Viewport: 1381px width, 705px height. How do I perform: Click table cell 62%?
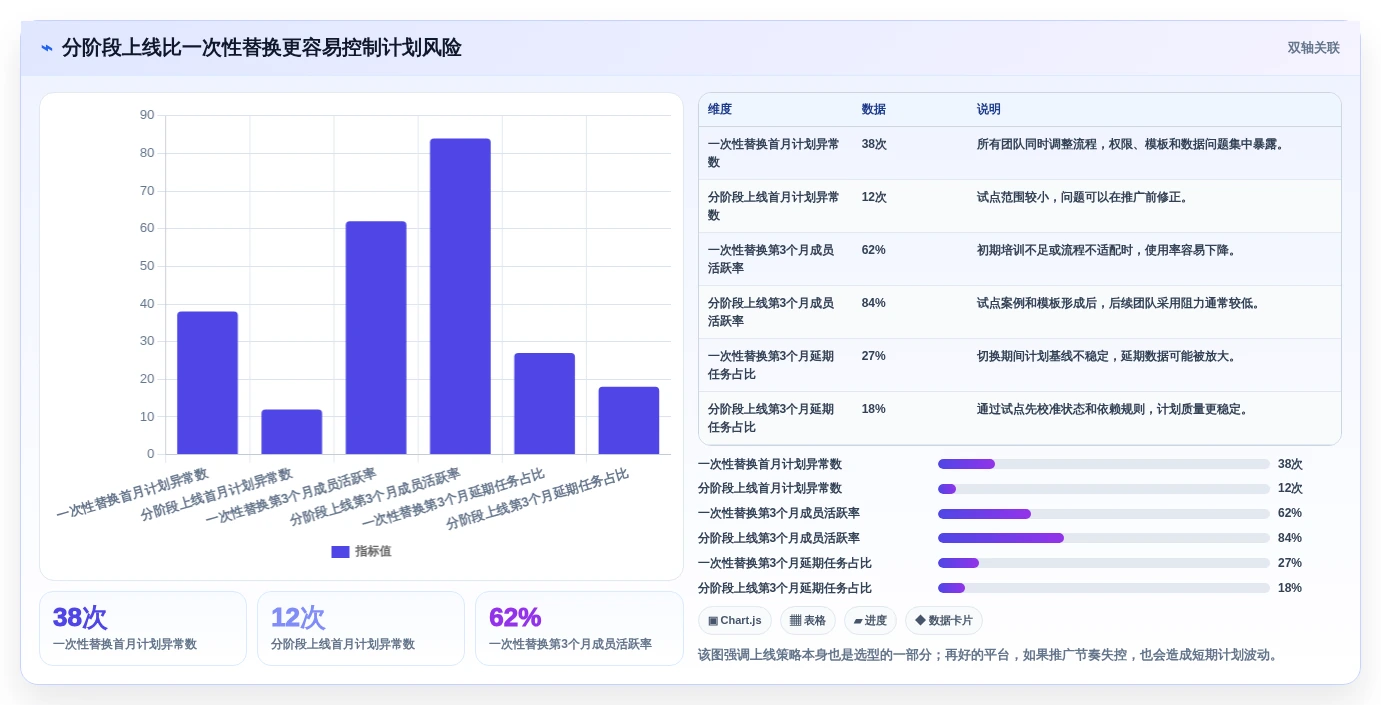point(874,250)
